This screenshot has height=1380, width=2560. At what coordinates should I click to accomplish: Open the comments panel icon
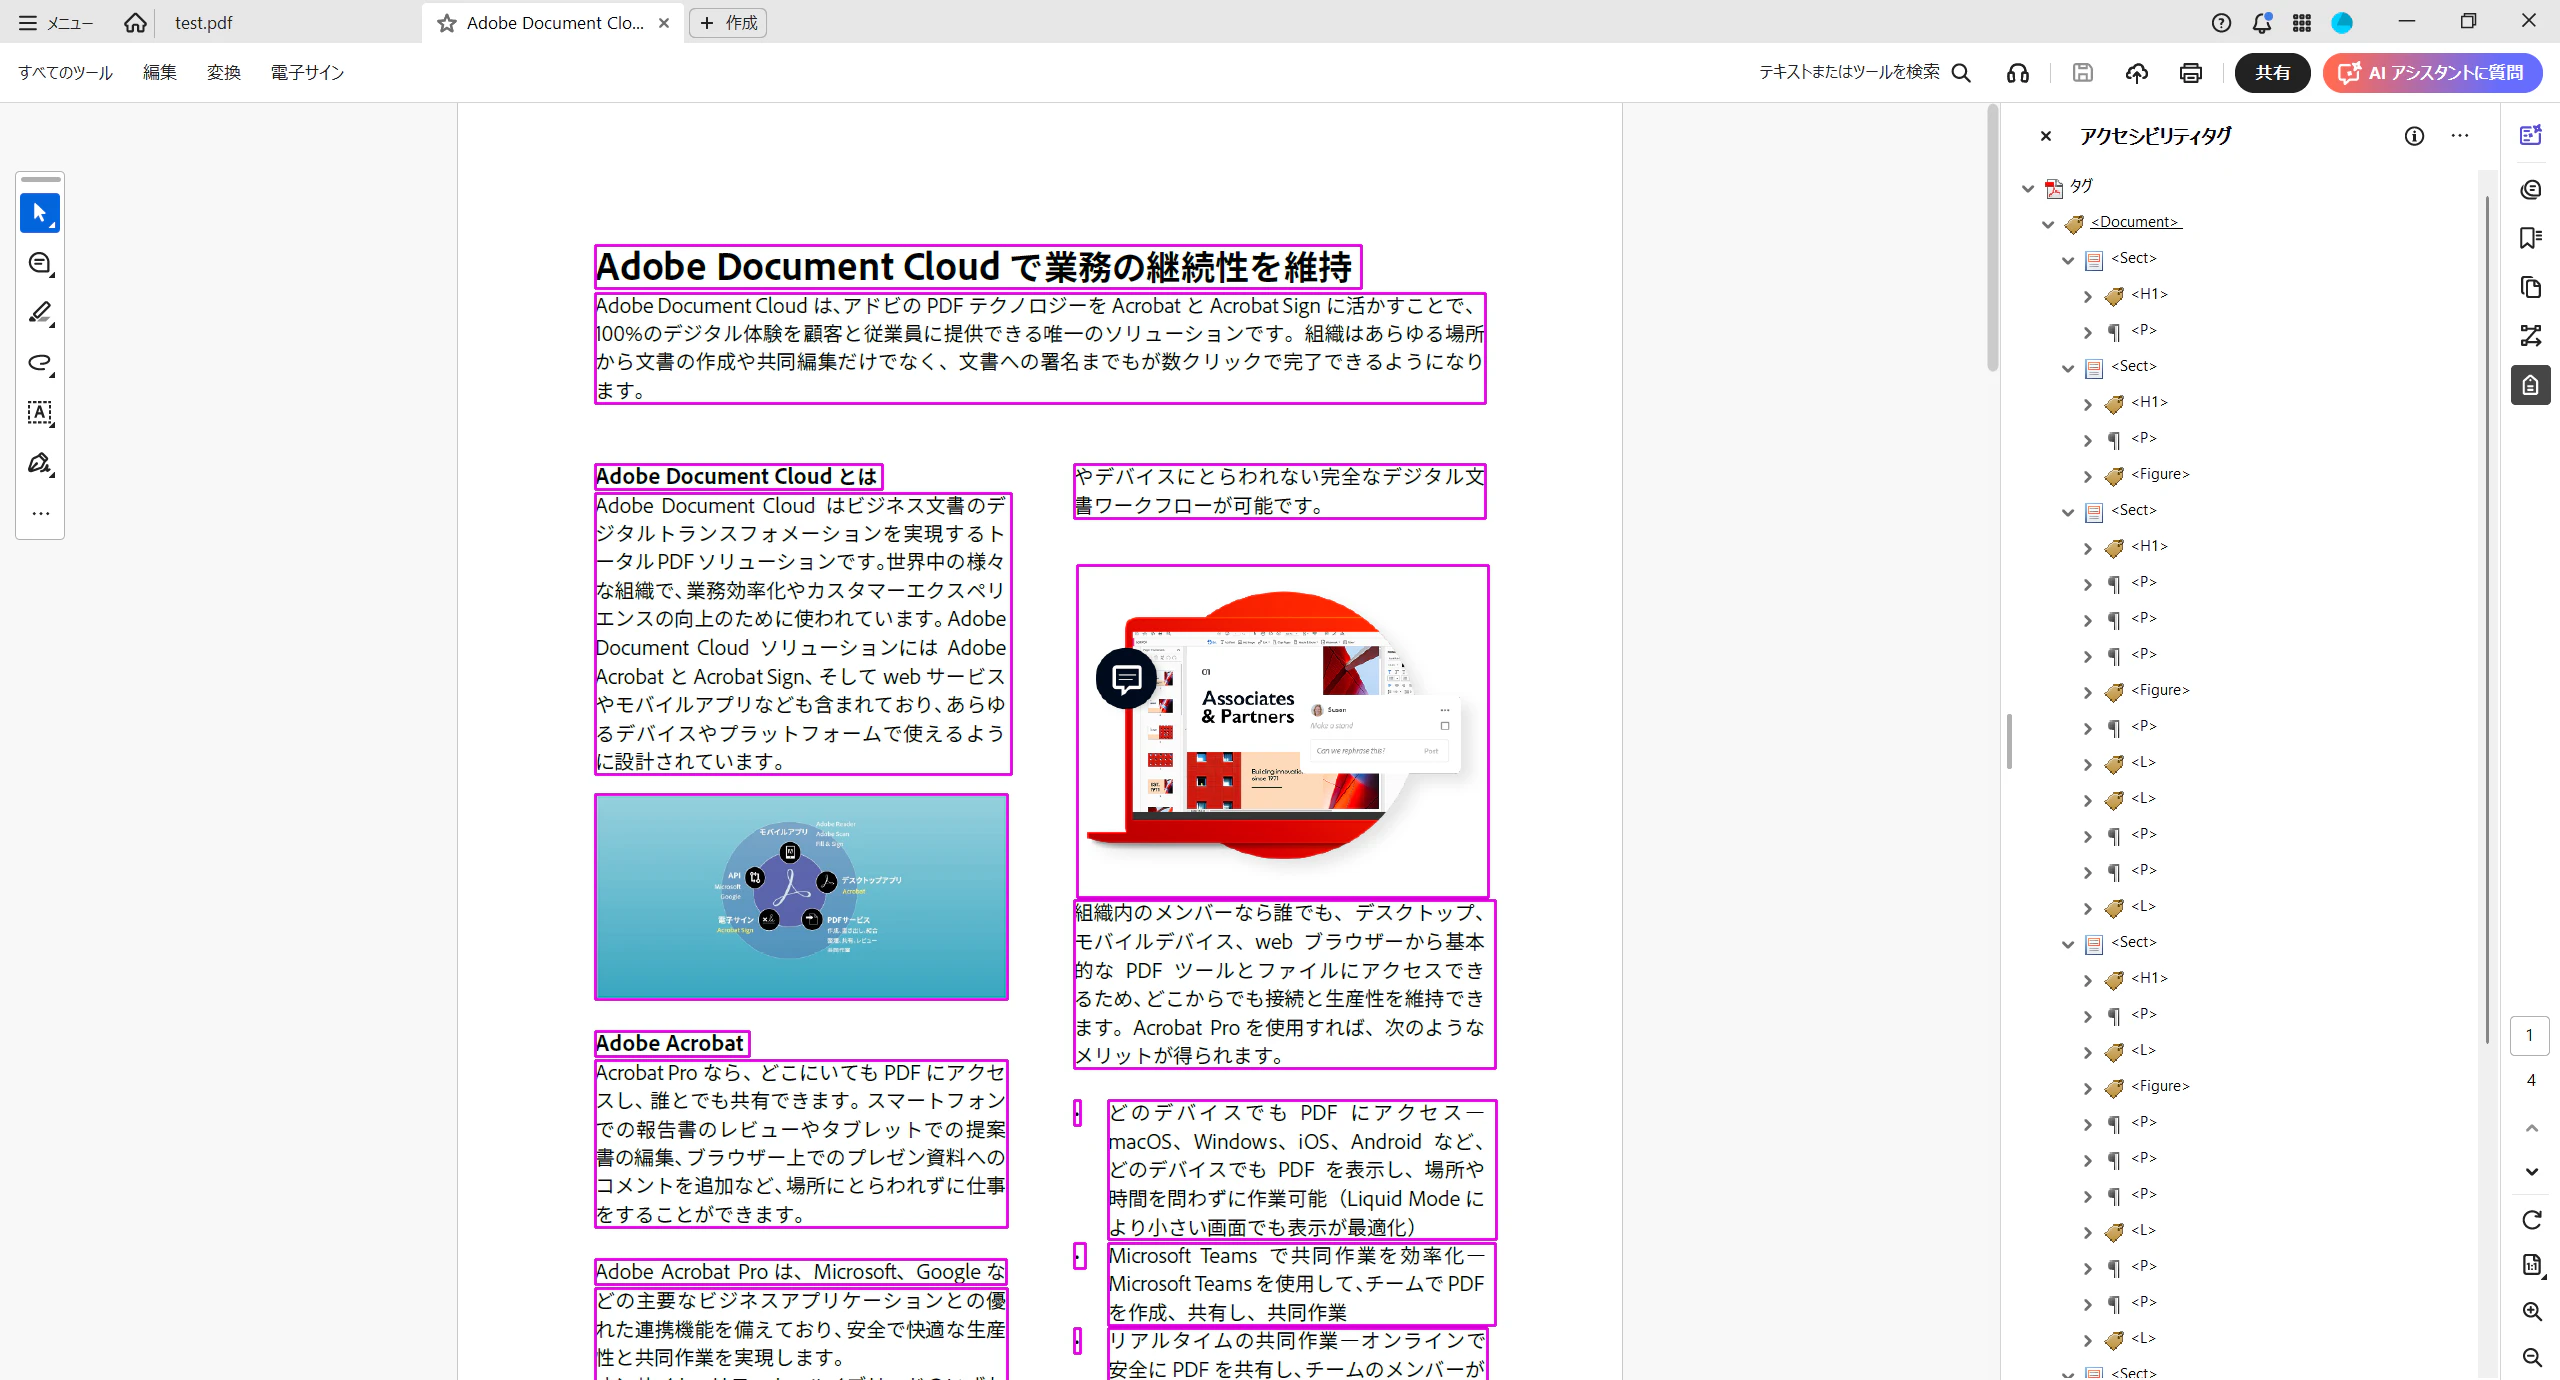pos(2531,190)
